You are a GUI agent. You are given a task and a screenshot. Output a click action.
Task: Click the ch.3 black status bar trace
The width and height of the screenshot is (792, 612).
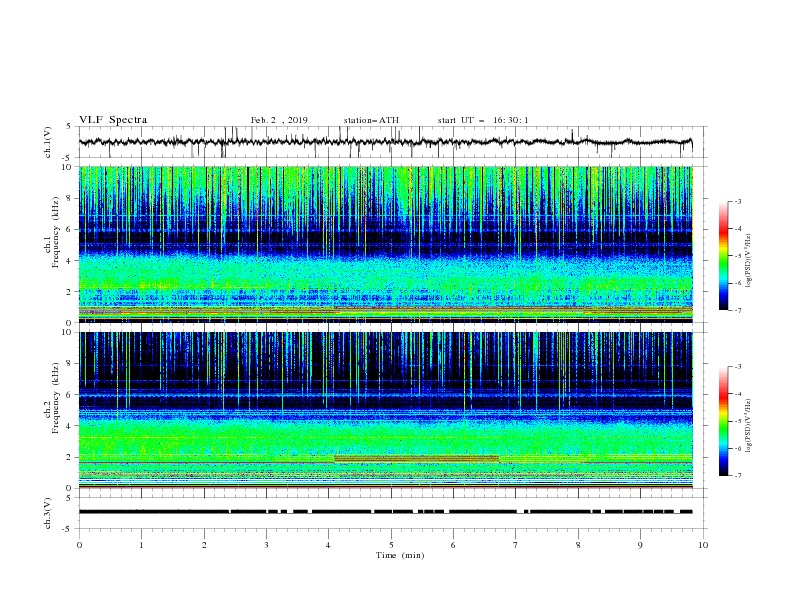386,512
